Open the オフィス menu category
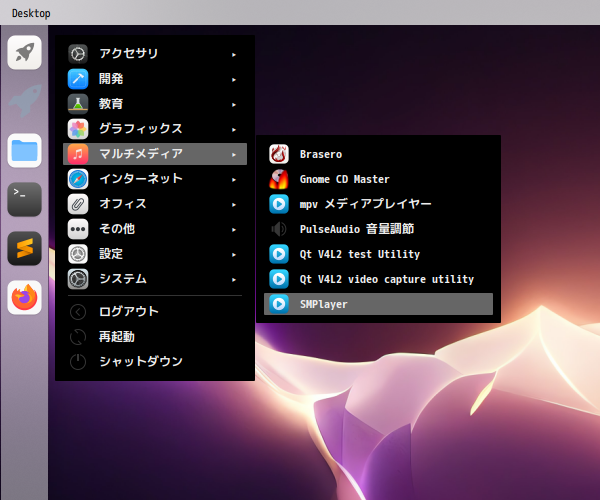 [x=155, y=204]
